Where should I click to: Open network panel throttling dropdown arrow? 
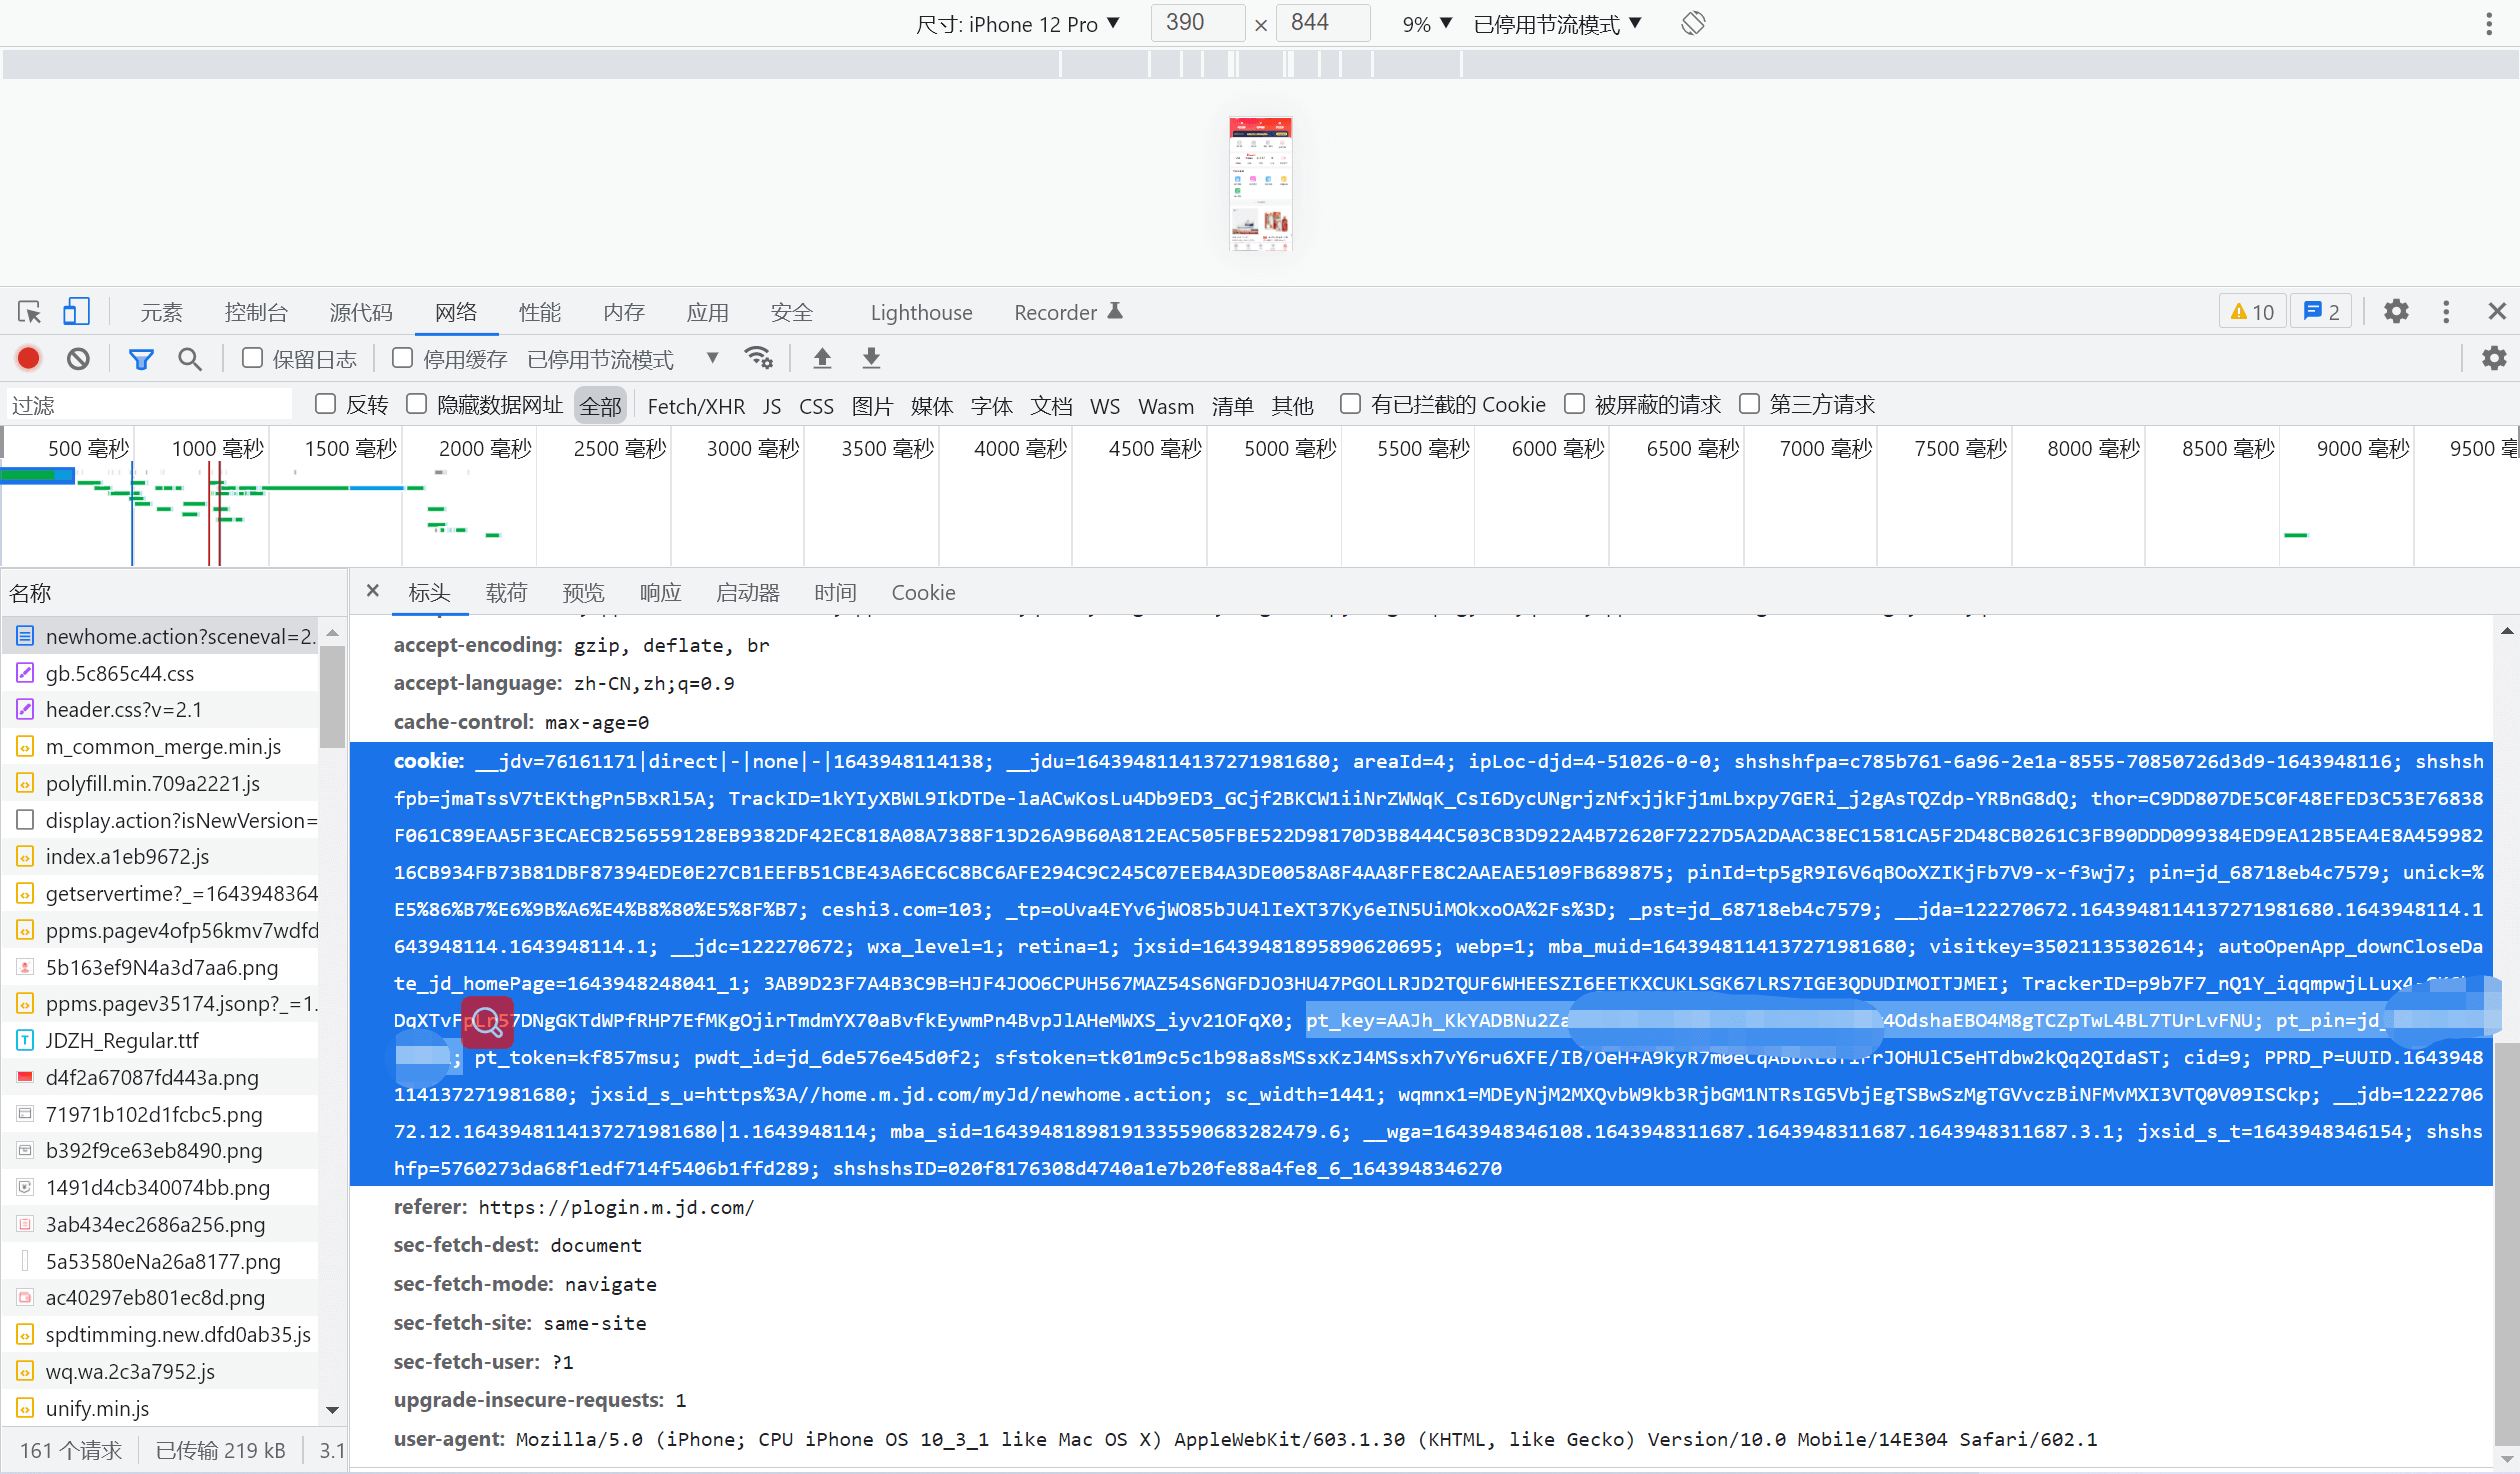(712, 358)
